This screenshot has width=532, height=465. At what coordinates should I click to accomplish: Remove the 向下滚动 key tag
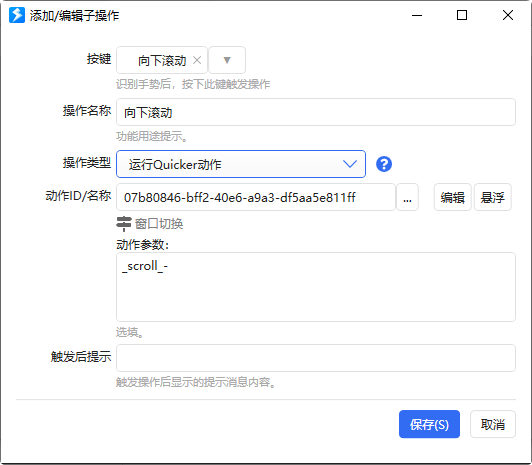tap(197, 60)
